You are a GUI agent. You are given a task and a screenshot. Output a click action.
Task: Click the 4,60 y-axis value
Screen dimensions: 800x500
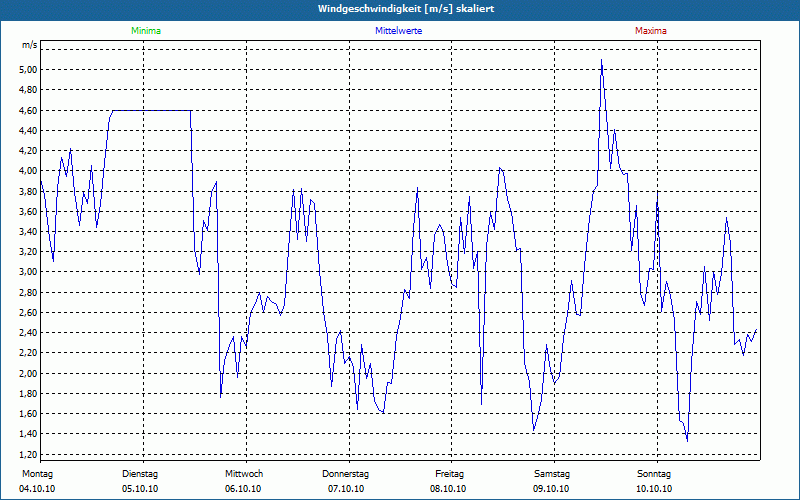pyautogui.click(x=29, y=110)
